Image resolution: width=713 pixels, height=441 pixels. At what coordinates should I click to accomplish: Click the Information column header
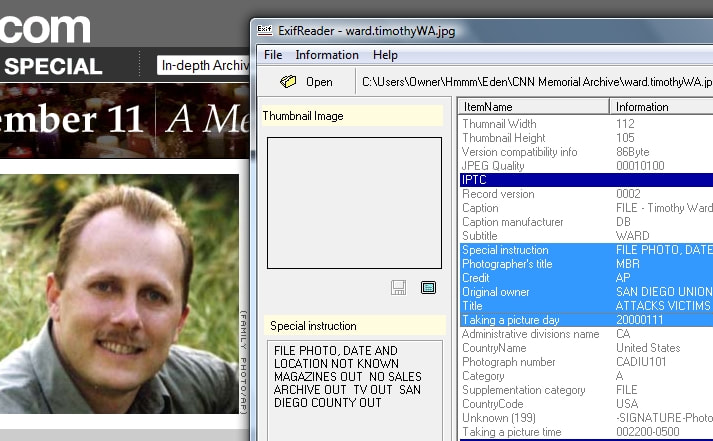pos(660,106)
